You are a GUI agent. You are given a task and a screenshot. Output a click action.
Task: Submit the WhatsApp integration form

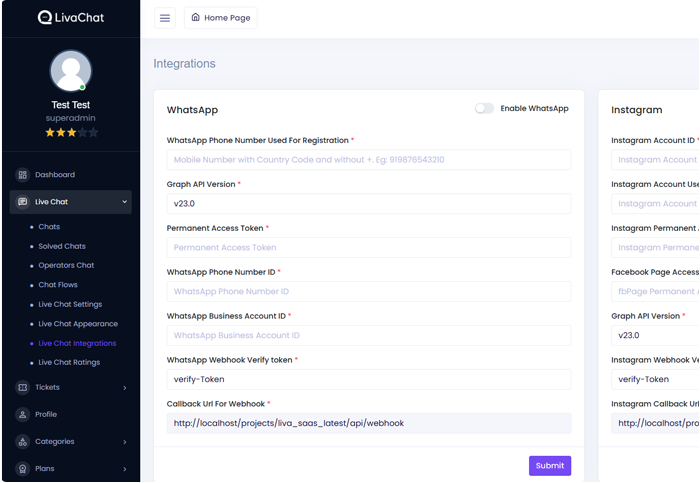tap(549, 465)
